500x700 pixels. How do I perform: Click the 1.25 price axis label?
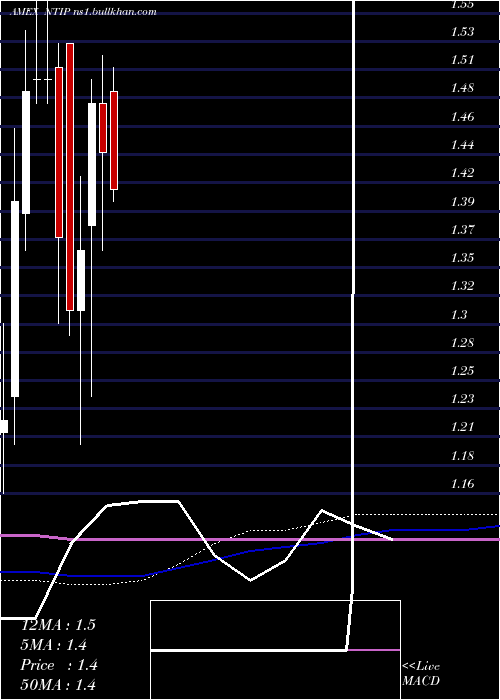click(462, 371)
